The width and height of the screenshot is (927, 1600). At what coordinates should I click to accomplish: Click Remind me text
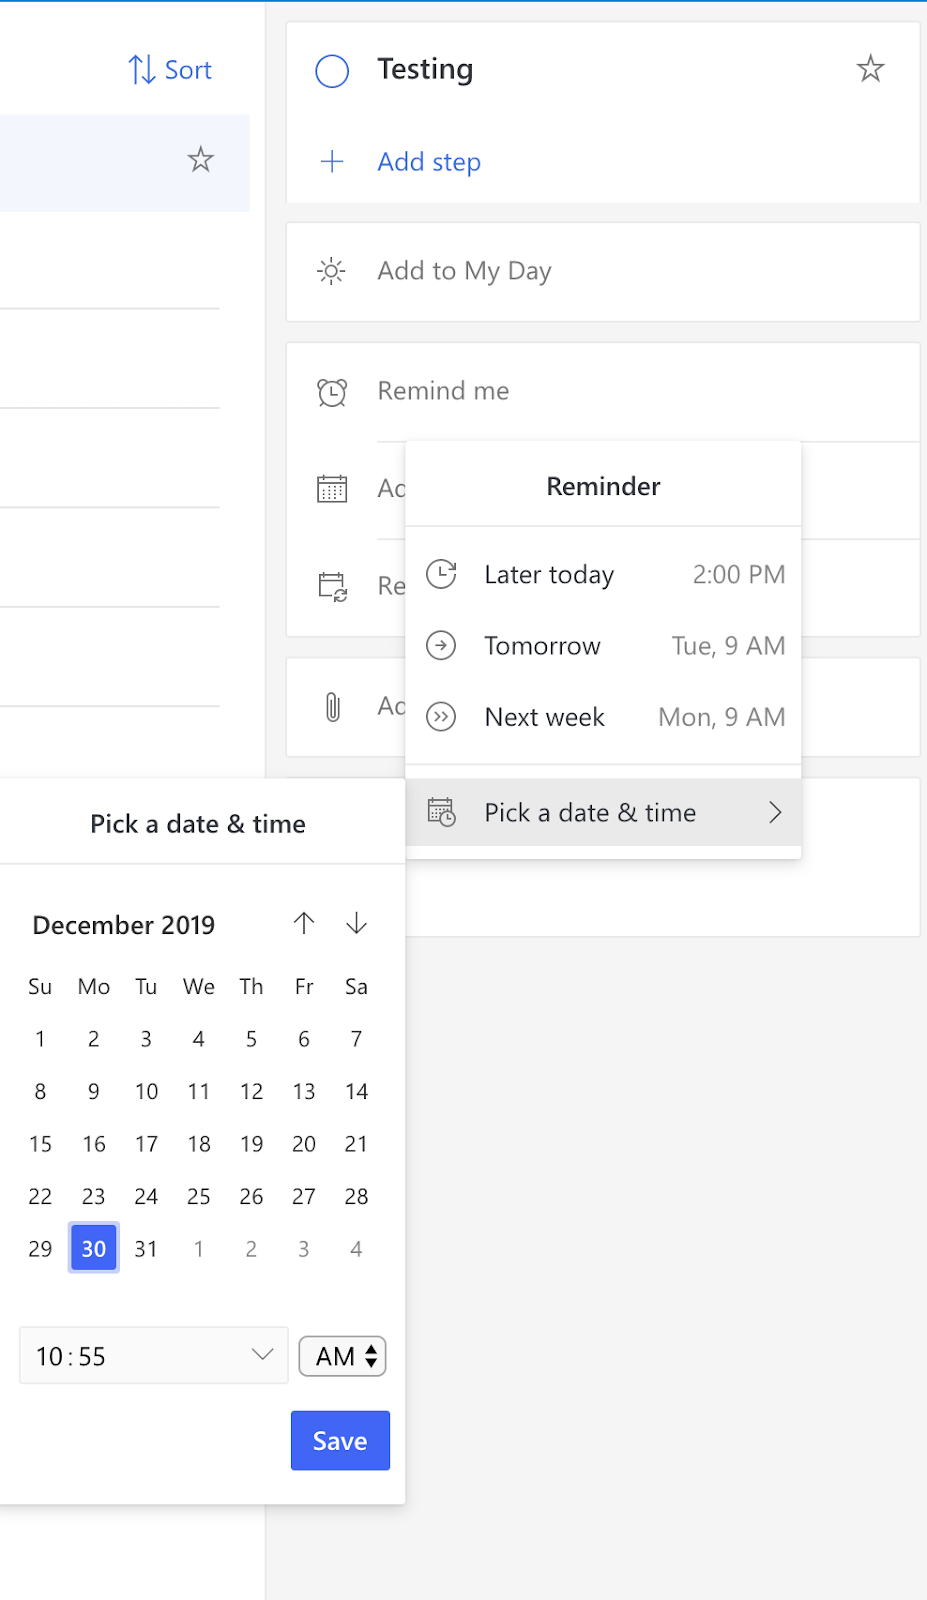[x=443, y=391]
